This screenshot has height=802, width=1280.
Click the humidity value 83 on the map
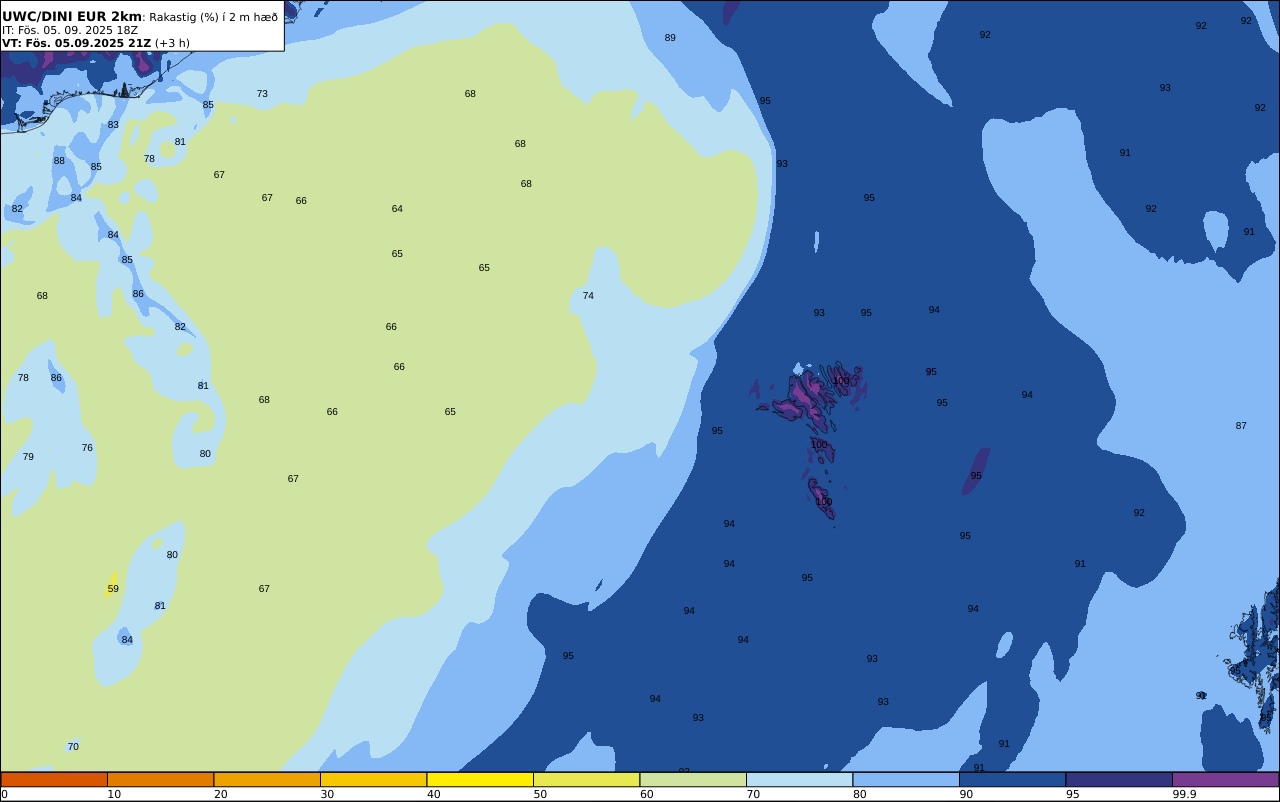click(x=113, y=125)
